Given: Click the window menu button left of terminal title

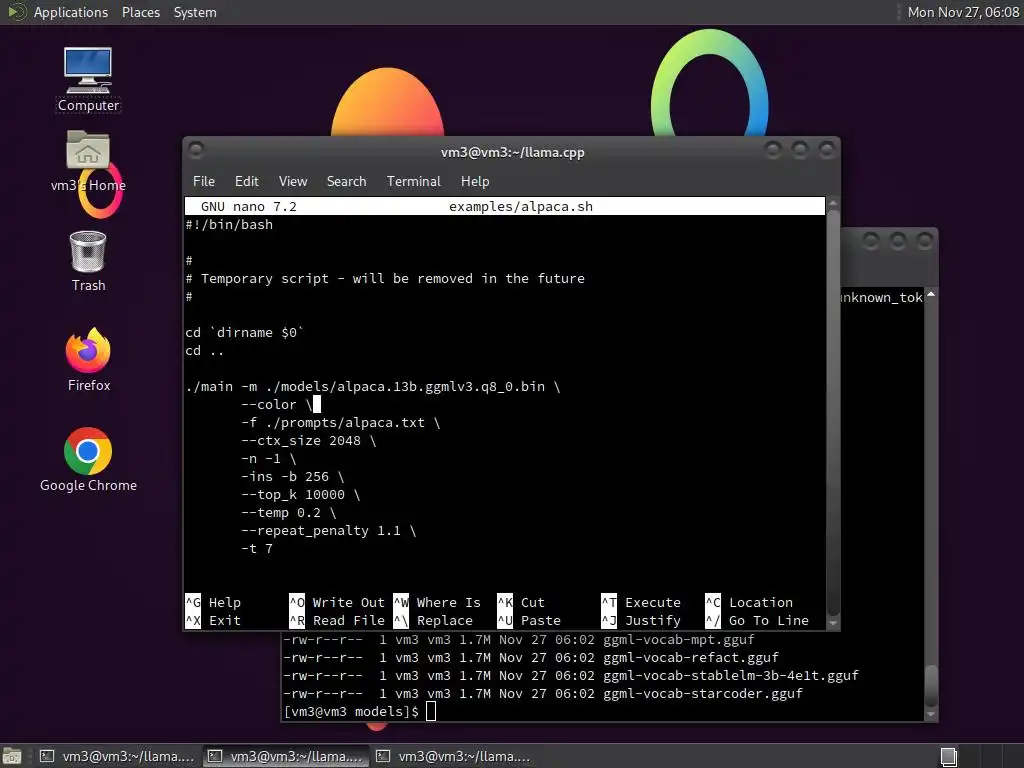Looking at the screenshot, I should [x=196, y=151].
